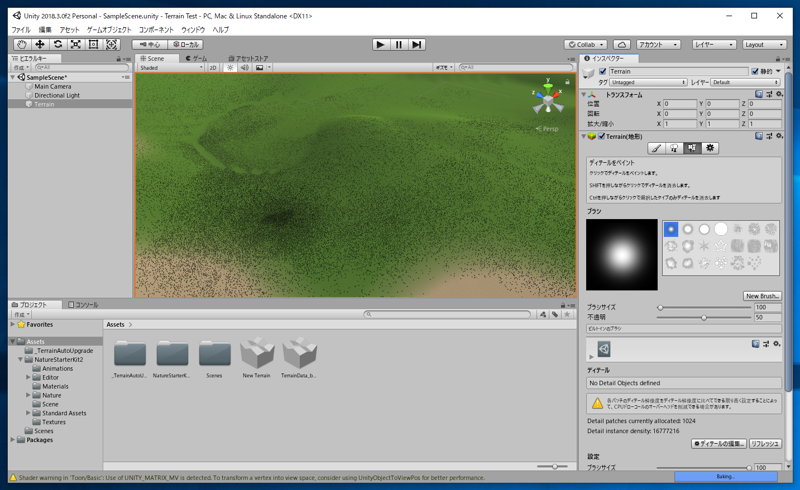Toggle Terrain component enabled checkbox
800x490 pixels.
pyautogui.click(x=602, y=136)
